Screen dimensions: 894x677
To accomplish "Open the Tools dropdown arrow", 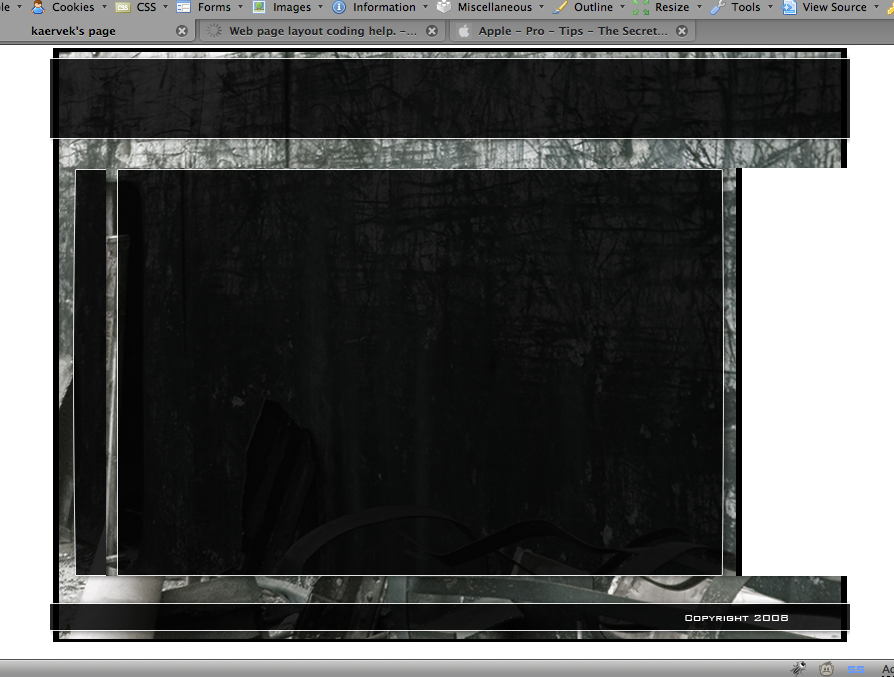I will [770, 7].
